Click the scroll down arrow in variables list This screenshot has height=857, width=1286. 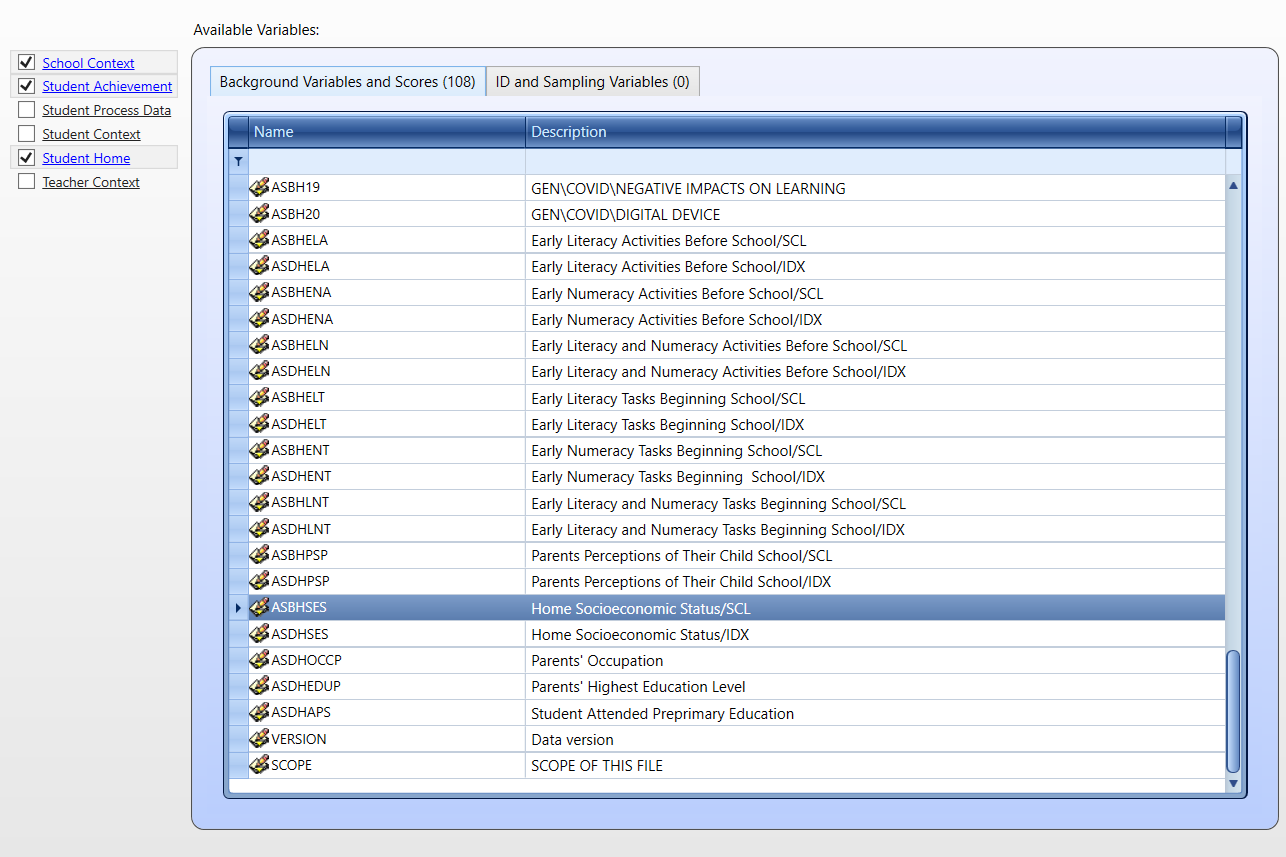(1233, 783)
